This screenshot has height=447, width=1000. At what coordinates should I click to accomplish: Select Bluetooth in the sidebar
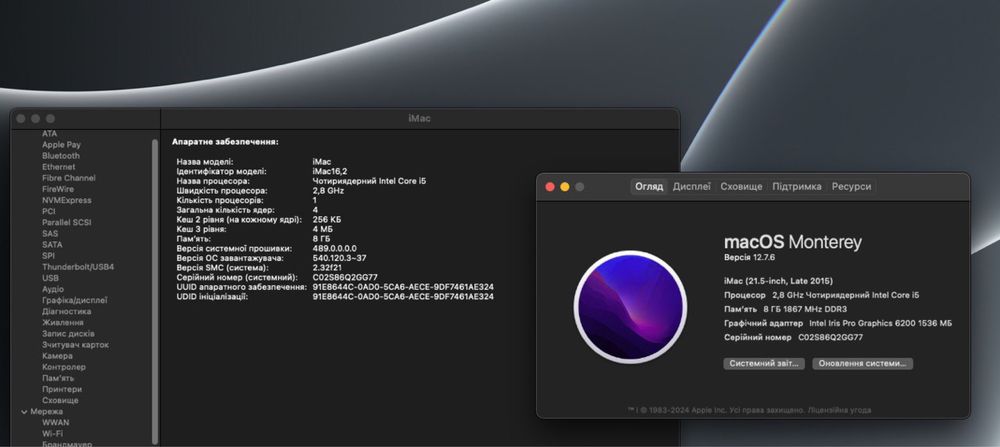[61, 156]
